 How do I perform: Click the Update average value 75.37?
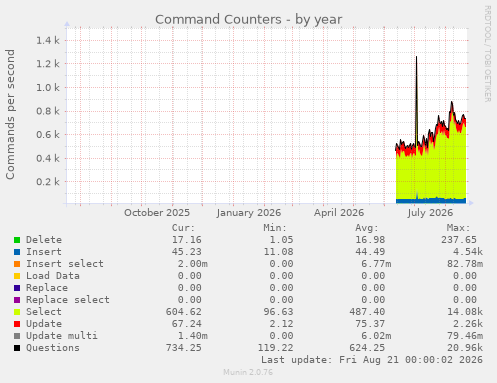pyautogui.click(x=370, y=324)
